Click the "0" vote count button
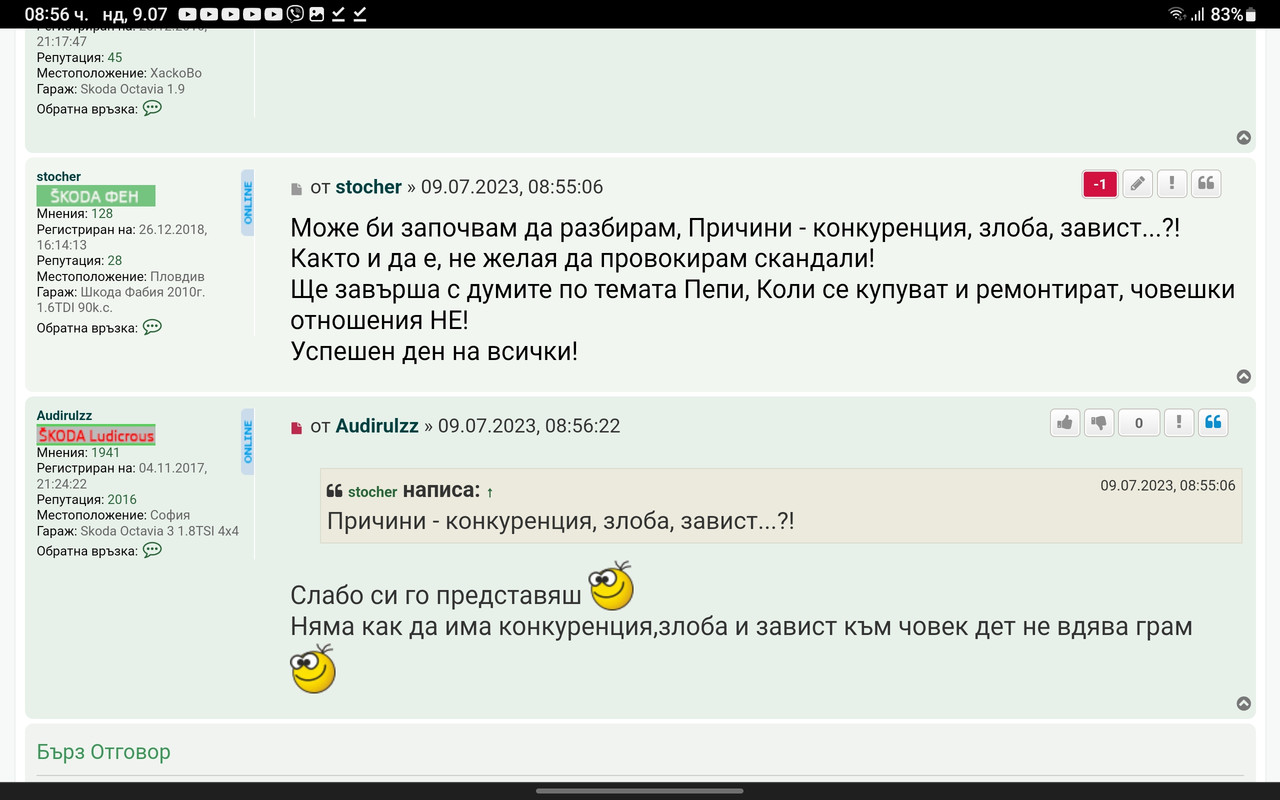Image resolution: width=1280 pixels, height=800 pixels. coord(1138,422)
